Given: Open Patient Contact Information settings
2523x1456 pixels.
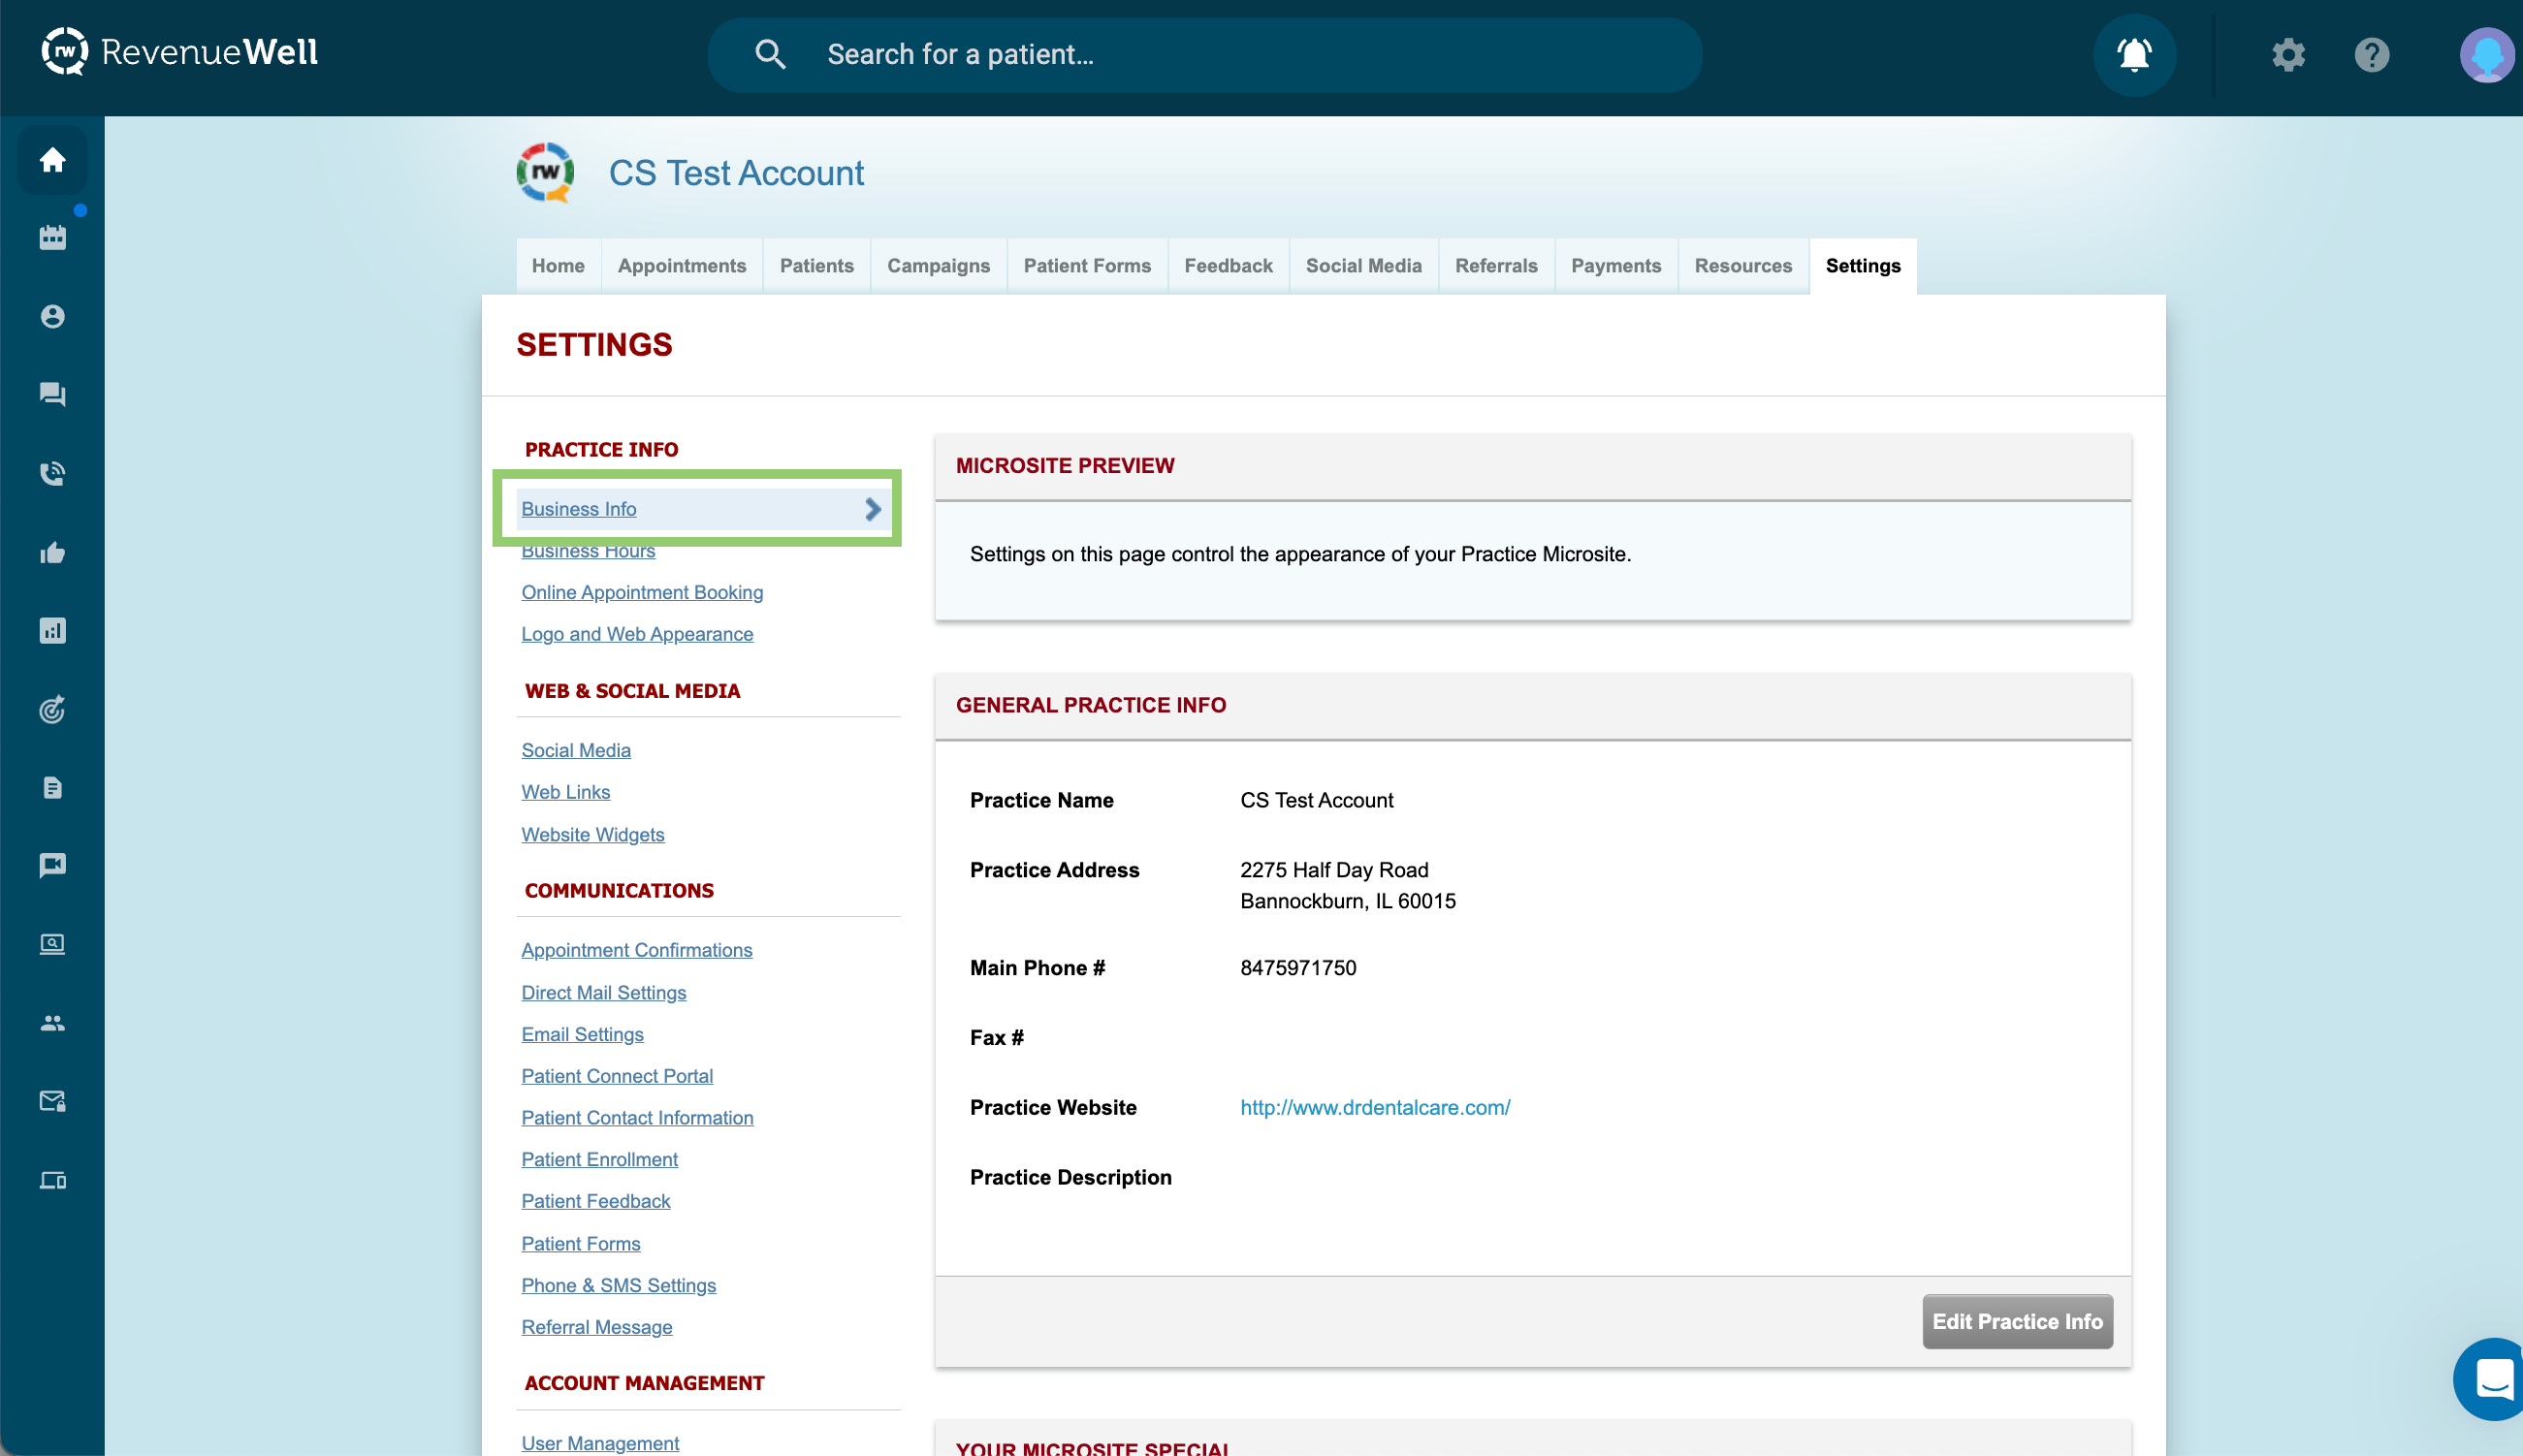Looking at the screenshot, I should (637, 1118).
